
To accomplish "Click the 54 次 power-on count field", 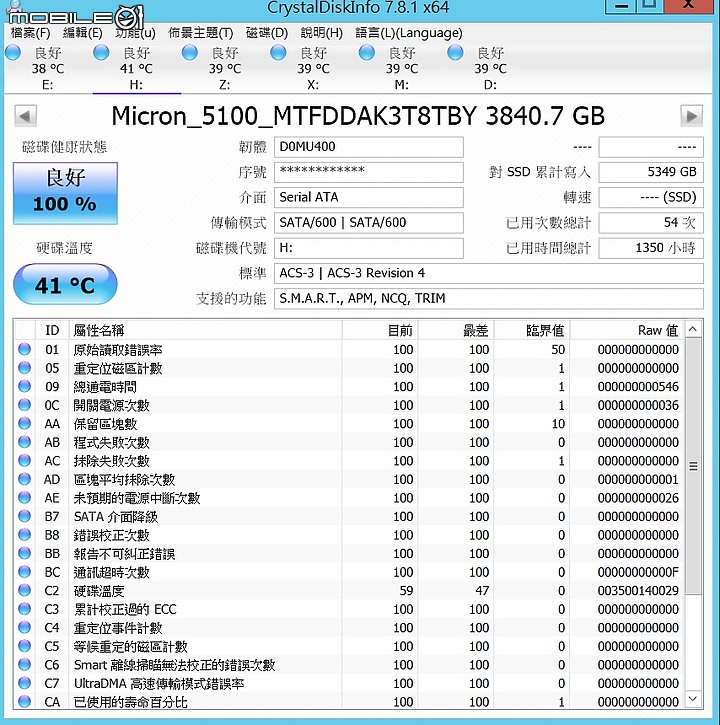I will coord(651,223).
